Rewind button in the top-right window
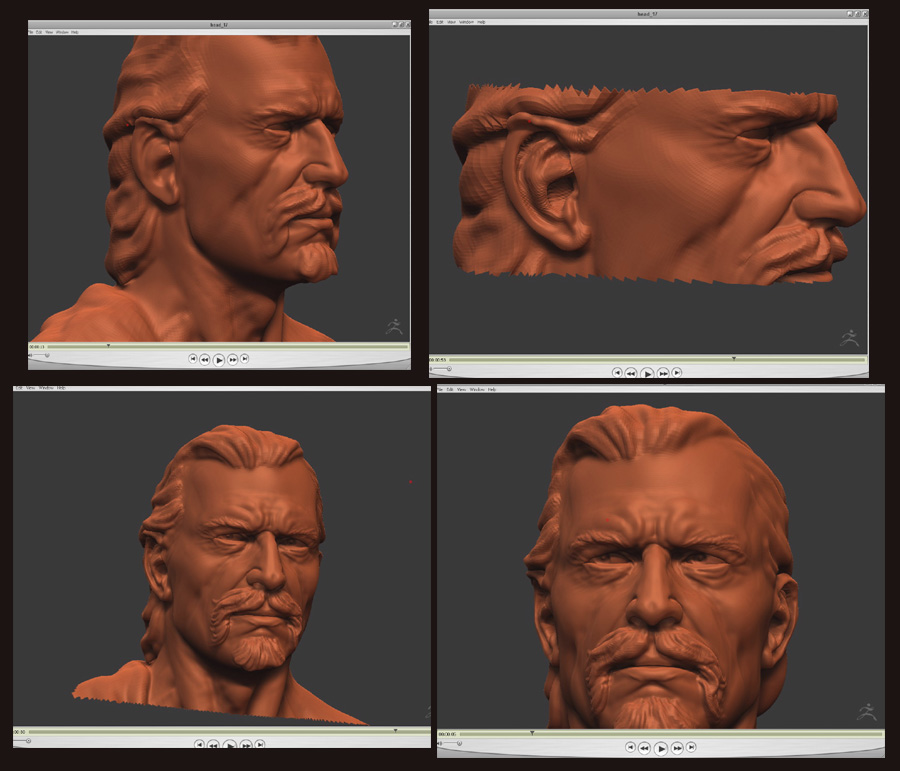The image size is (900, 771). [631, 373]
